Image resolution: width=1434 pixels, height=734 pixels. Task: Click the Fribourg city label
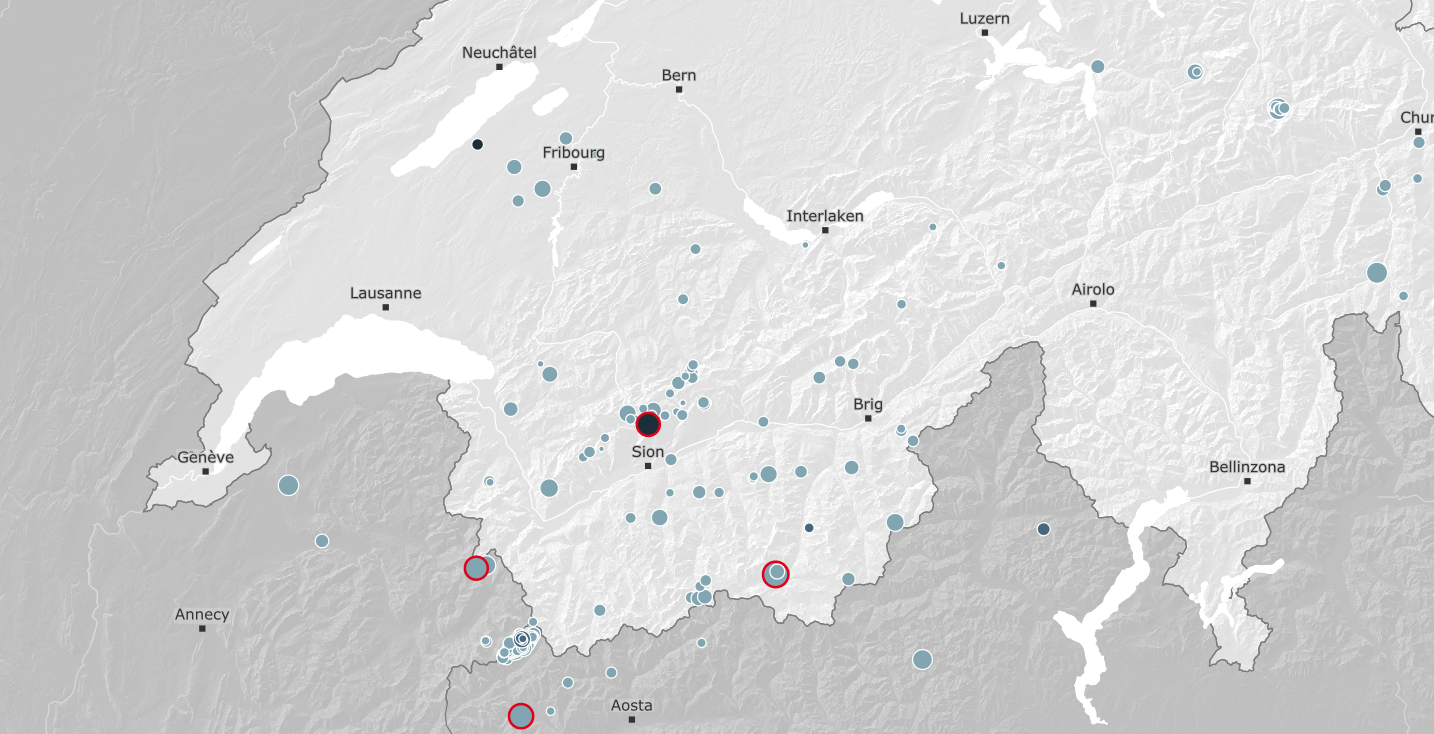[x=574, y=153]
